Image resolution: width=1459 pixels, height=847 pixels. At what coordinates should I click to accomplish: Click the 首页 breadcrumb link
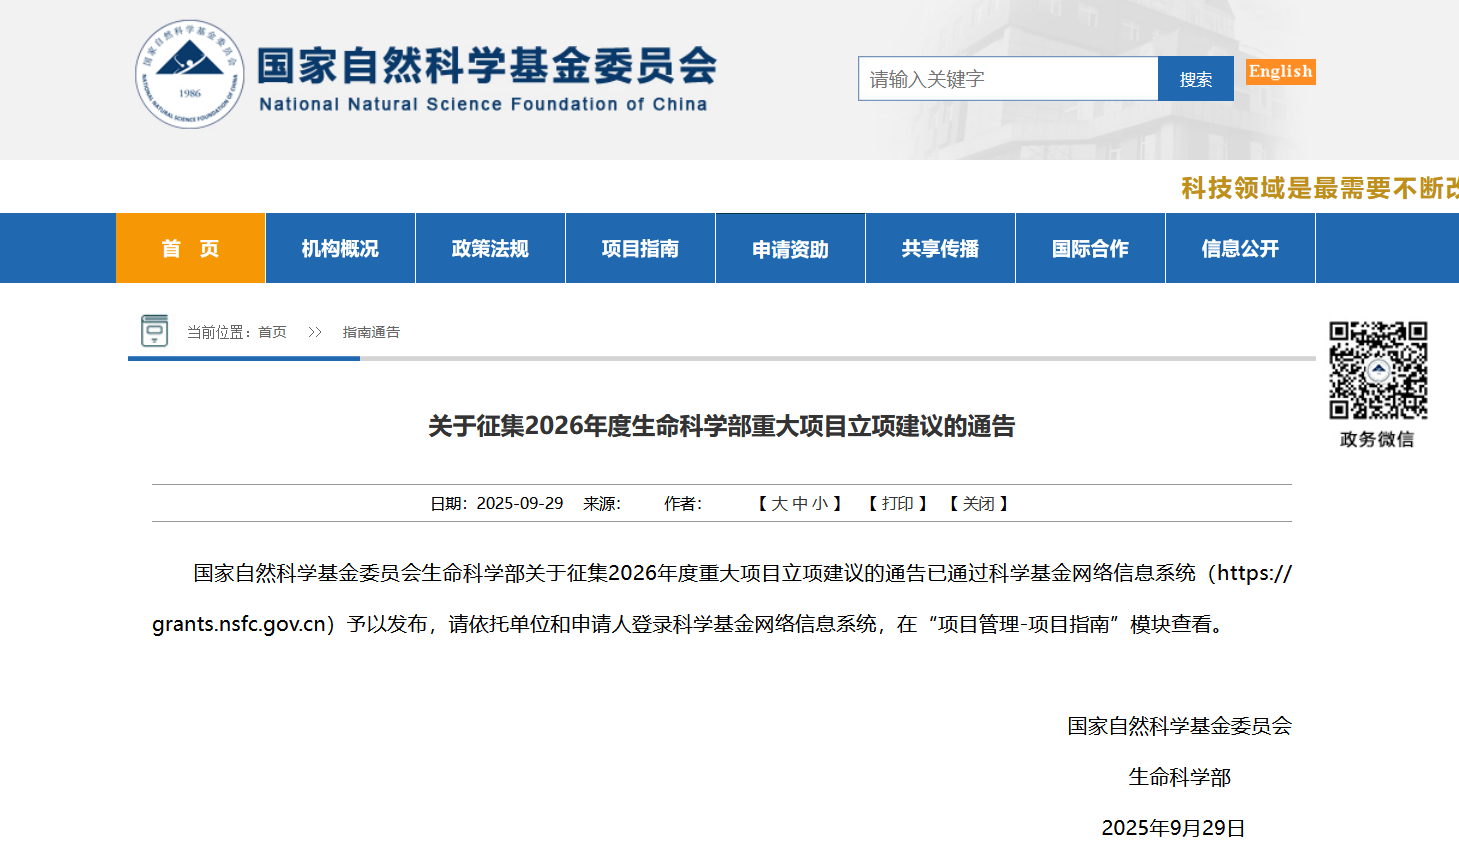point(272,332)
